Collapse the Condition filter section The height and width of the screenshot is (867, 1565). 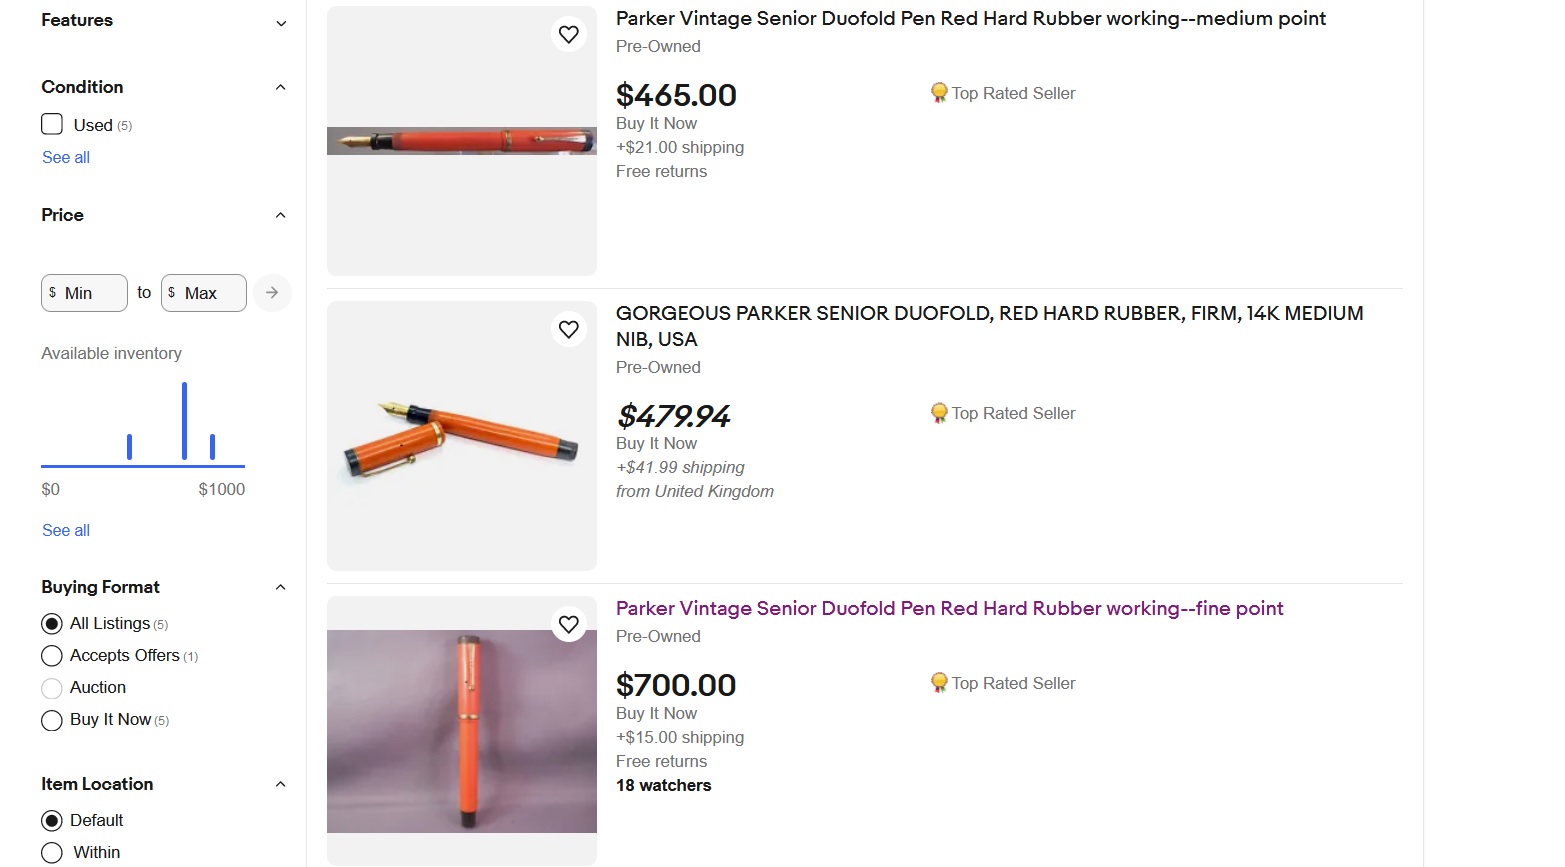[281, 87]
